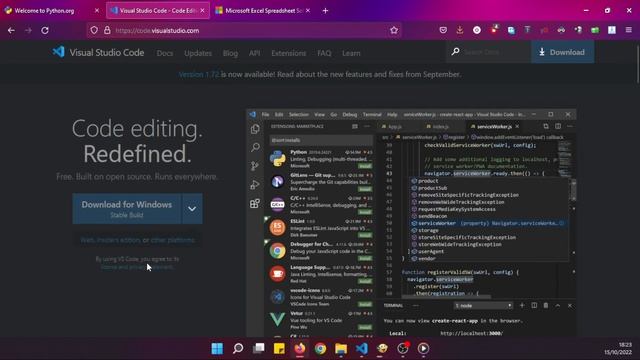Open File Explorer from the taskbar
This screenshot has width=640, height=360.
coord(341,348)
